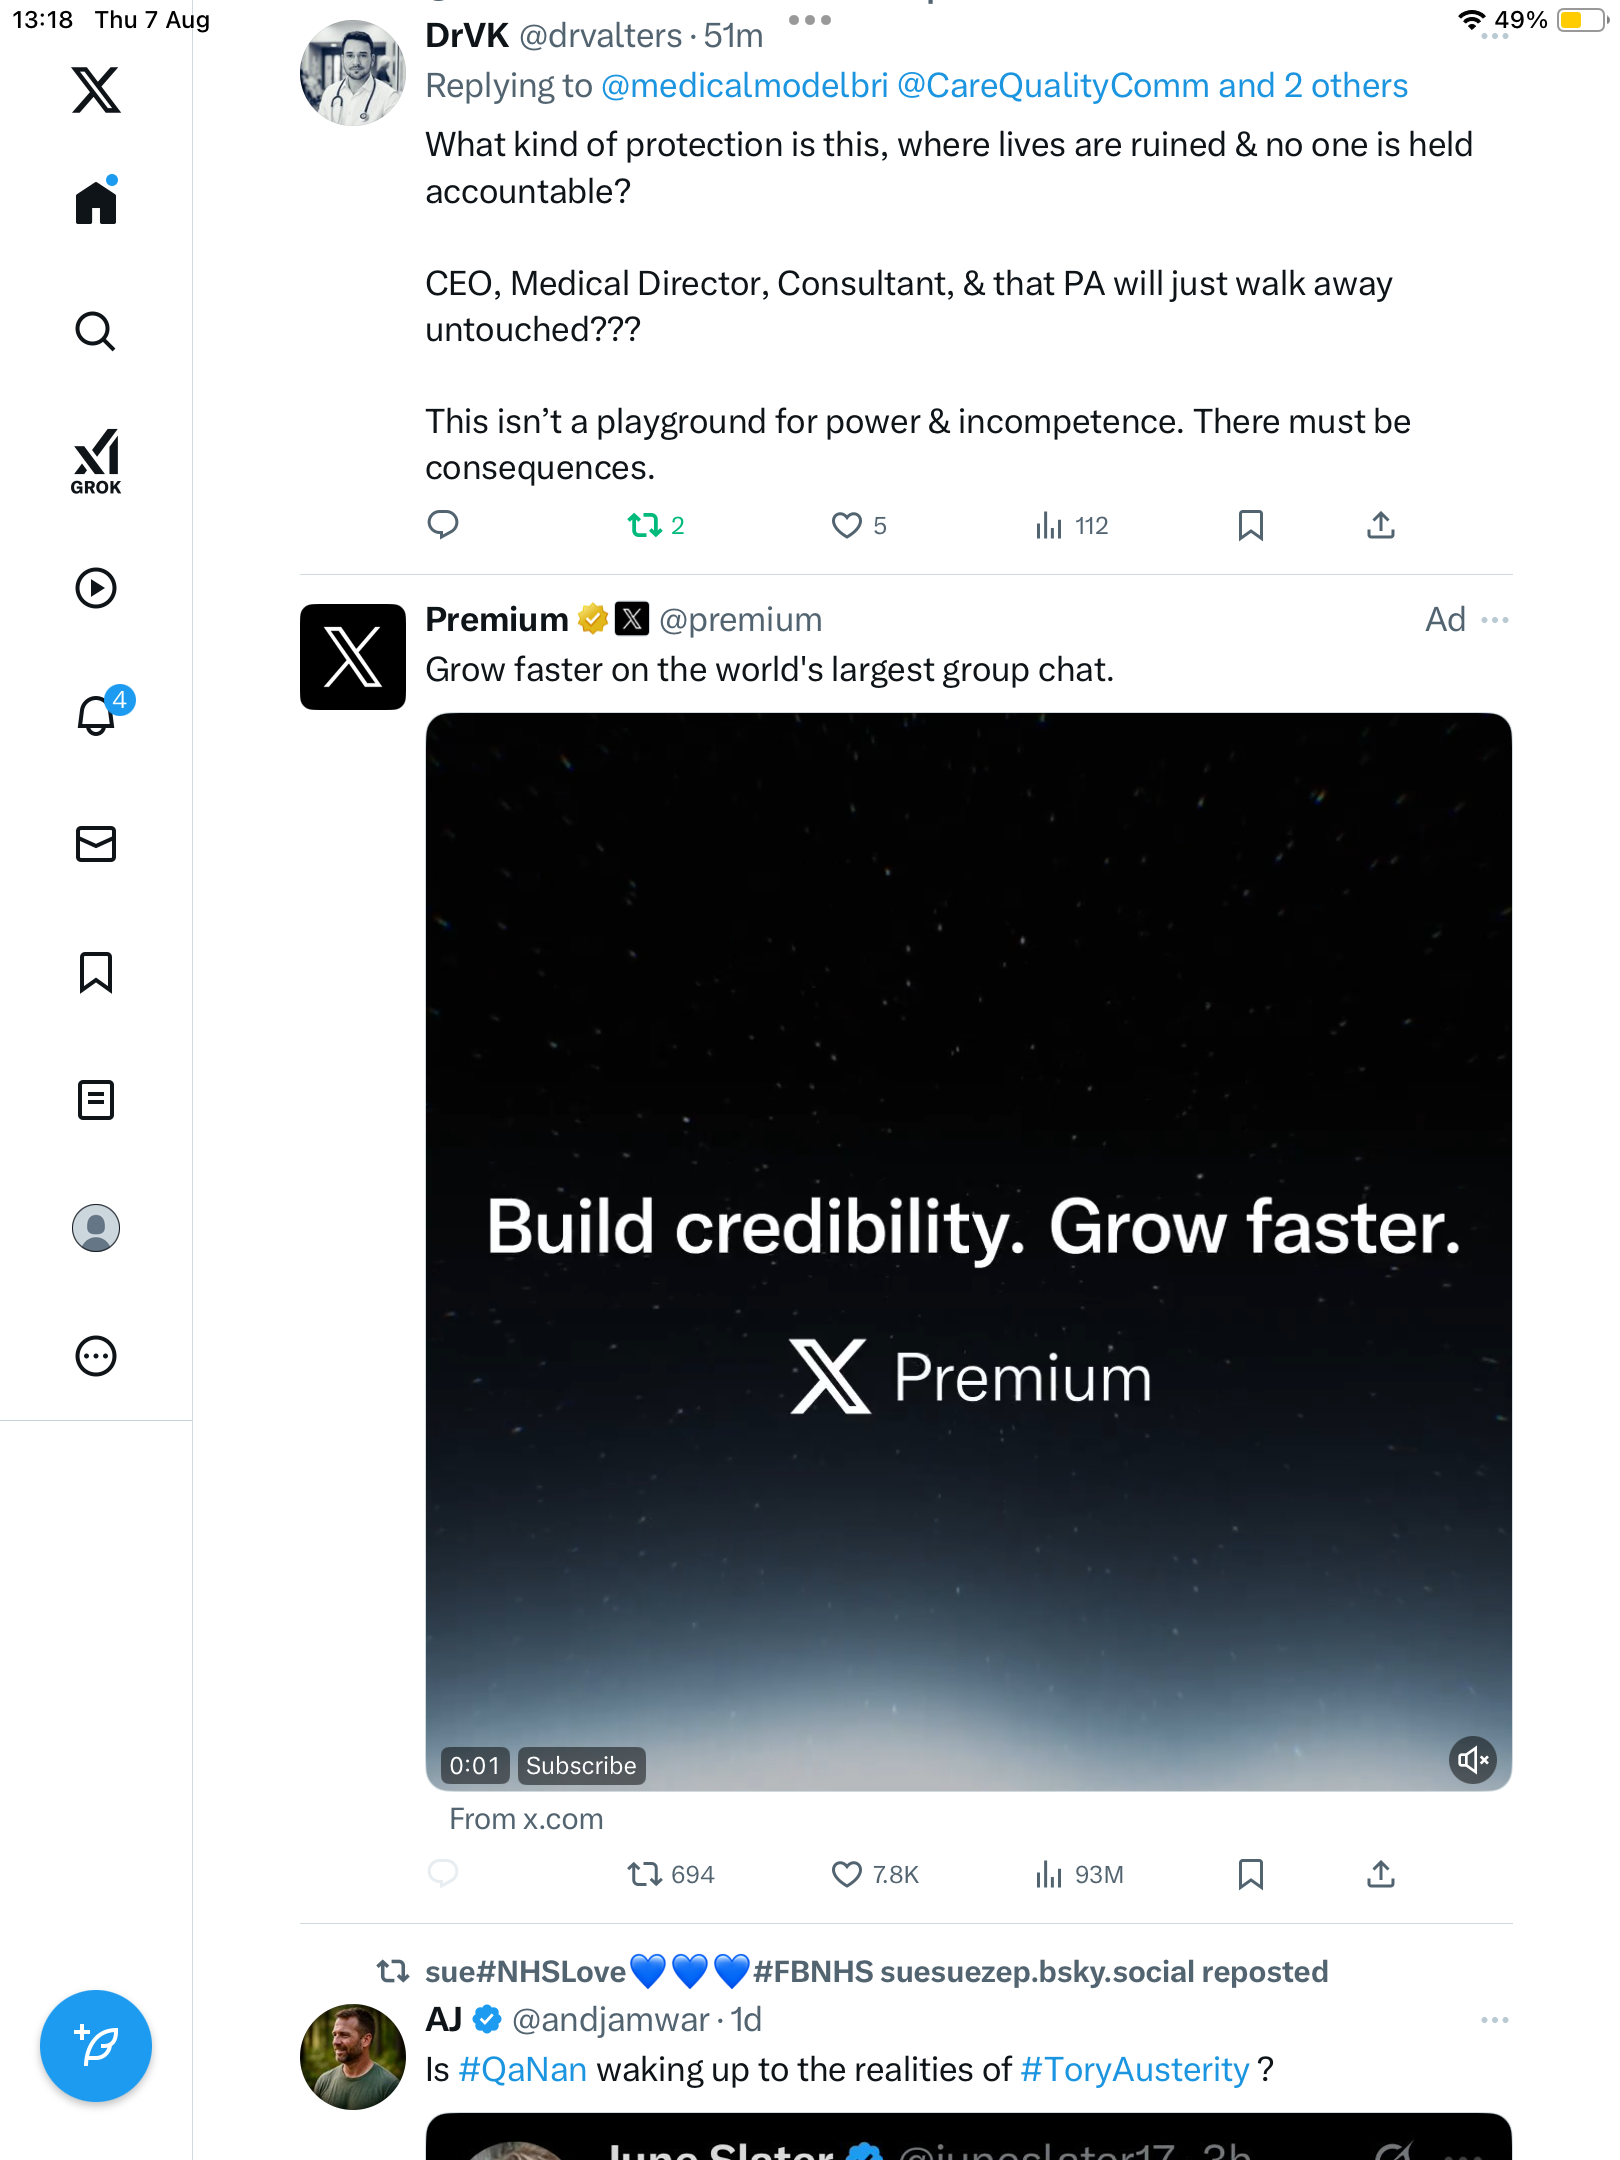
Task: Open the Search icon in sidebar
Action: point(96,331)
